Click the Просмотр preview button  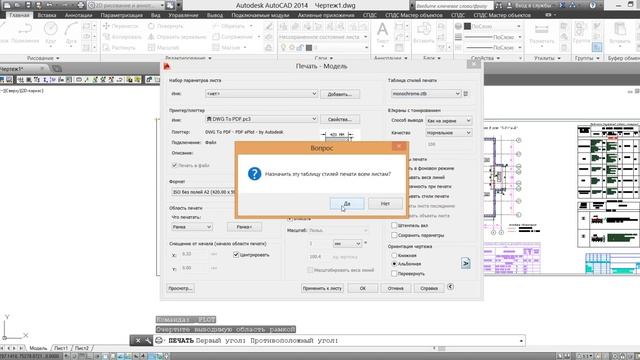pyautogui.click(x=180, y=288)
